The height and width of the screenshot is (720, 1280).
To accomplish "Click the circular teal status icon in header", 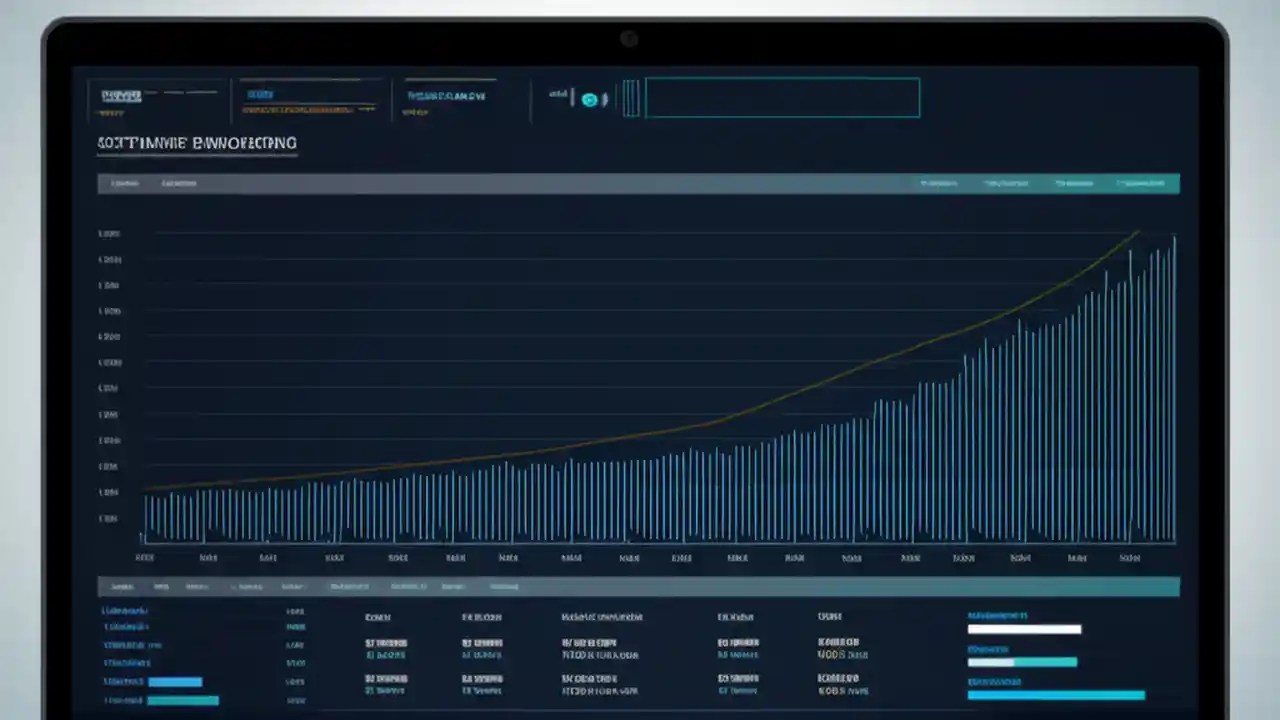I will click(x=590, y=98).
